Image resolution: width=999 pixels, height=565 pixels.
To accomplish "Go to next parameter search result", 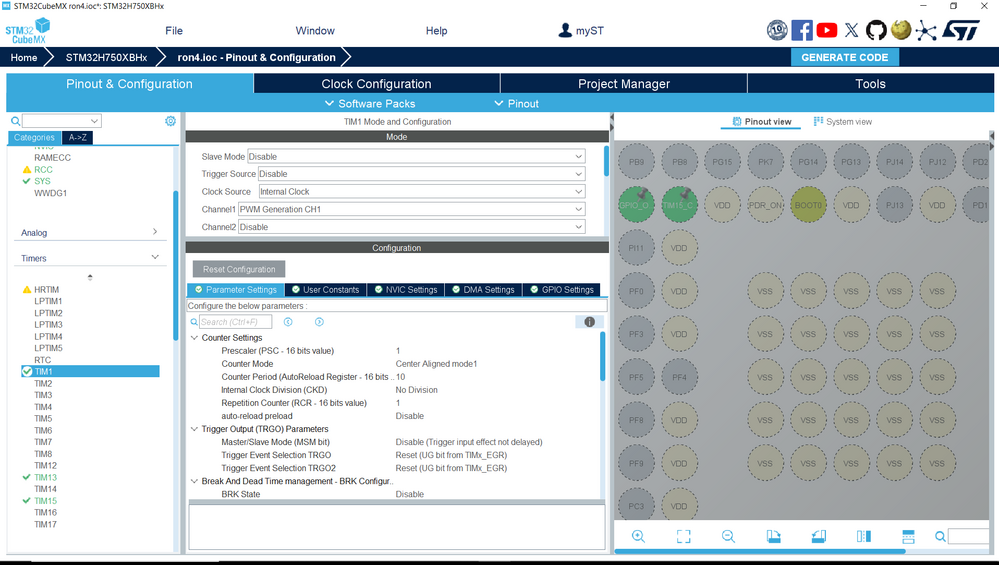I will point(319,322).
